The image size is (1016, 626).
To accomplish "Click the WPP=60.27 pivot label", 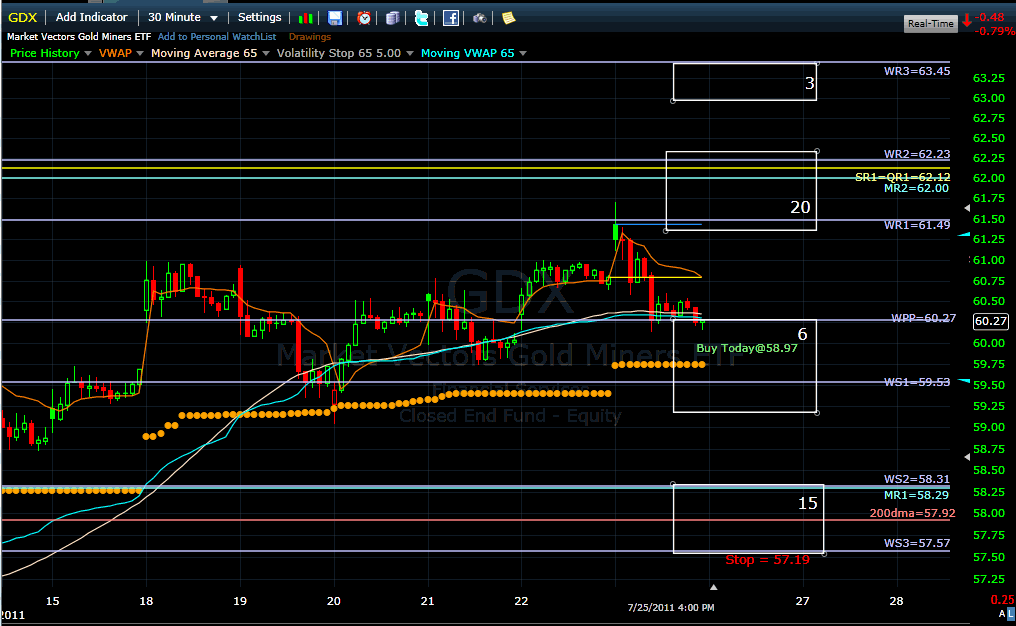I will click(x=923, y=318).
